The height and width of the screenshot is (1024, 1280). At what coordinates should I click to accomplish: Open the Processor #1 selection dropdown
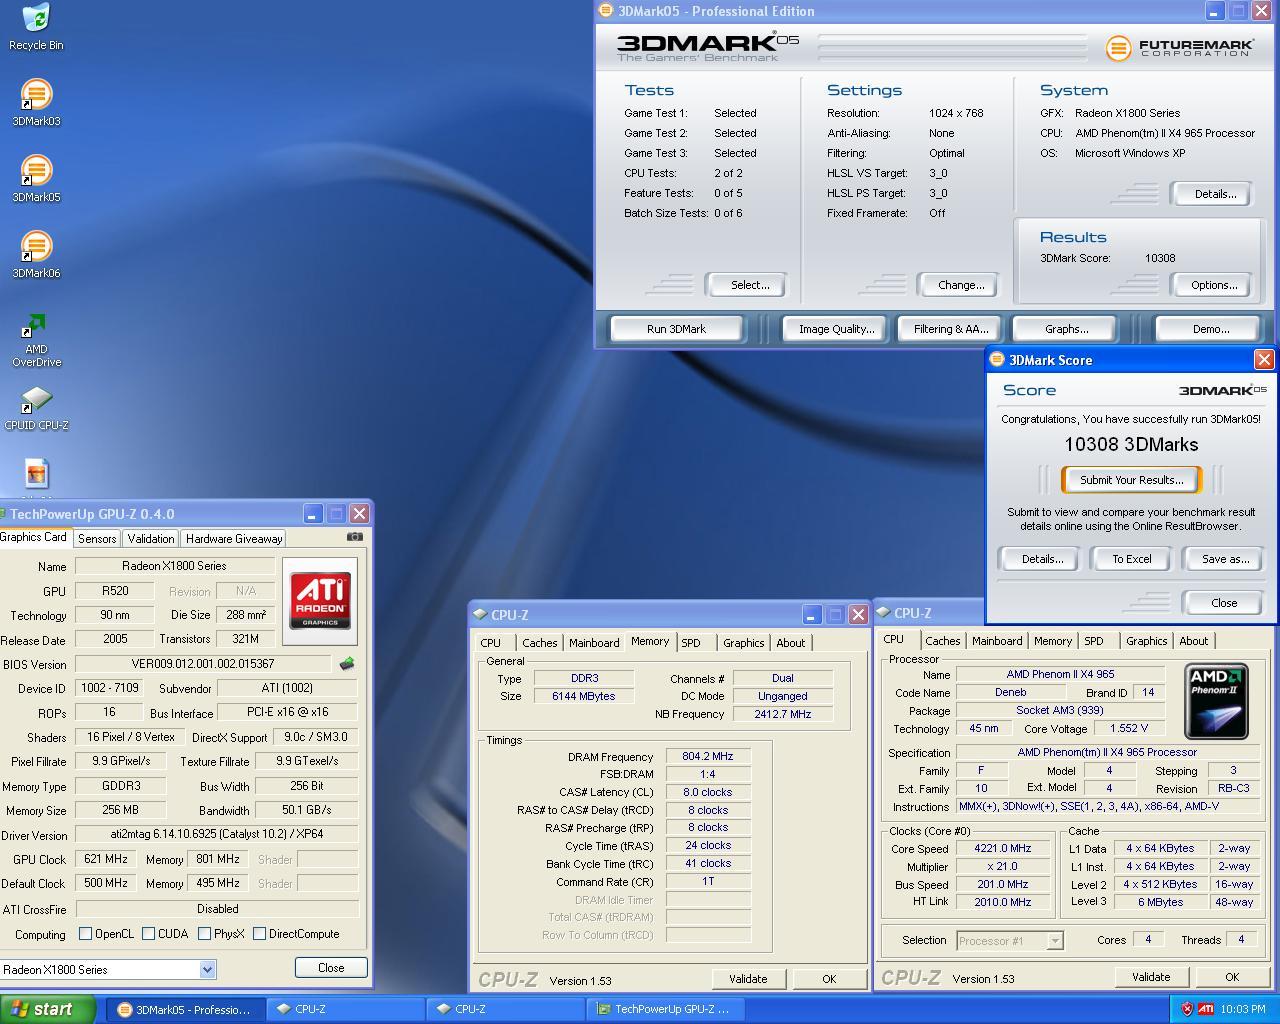pyautogui.click(x=1054, y=941)
